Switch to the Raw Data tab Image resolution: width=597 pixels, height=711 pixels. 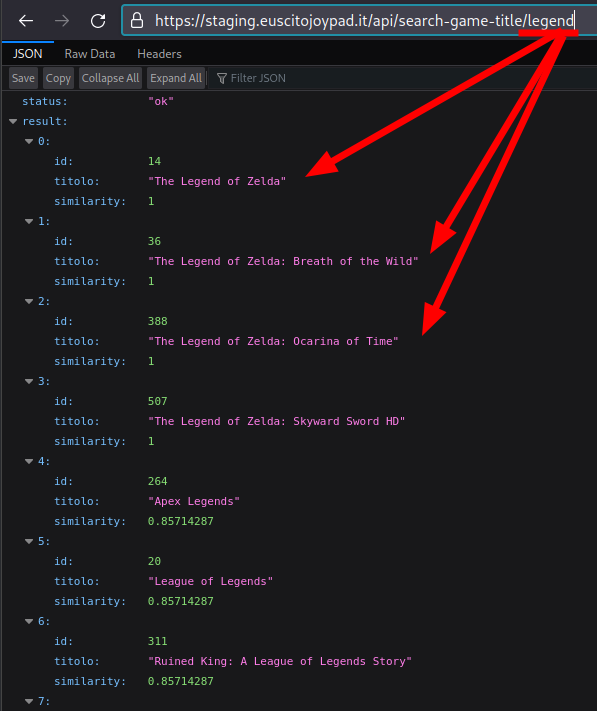[90, 54]
